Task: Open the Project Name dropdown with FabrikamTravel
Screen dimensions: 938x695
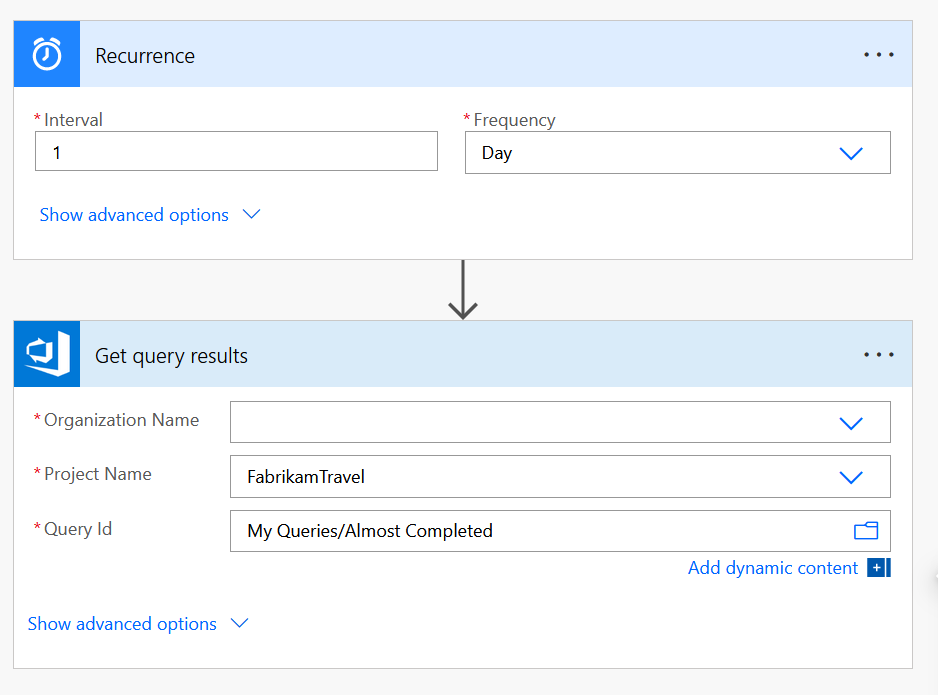Action: coord(850,477)
